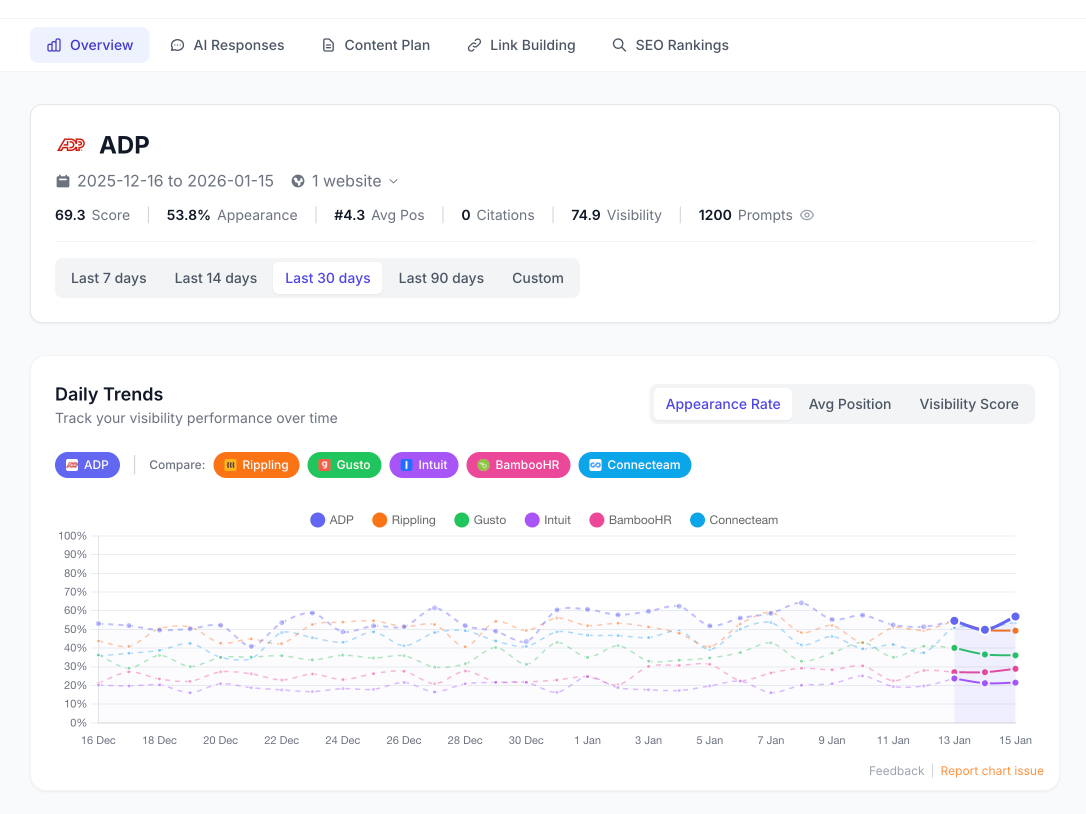Switch to the Visibility Score tab

[x=968, y=404]
